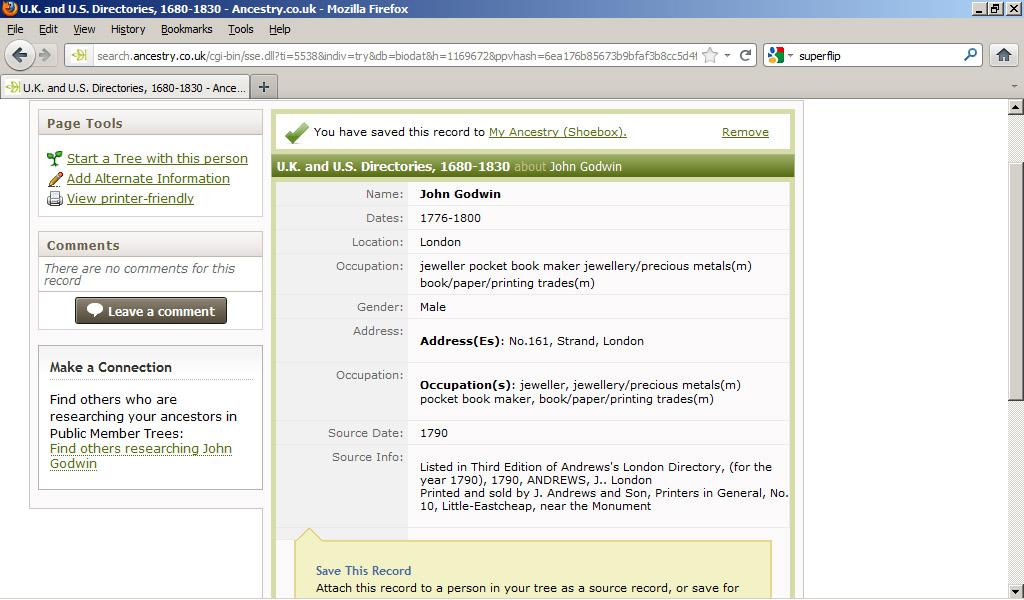Open a new tab with the plus button
Viewport: 1024px width, 600px height.
pyautogui.click(x=264, y=87)
